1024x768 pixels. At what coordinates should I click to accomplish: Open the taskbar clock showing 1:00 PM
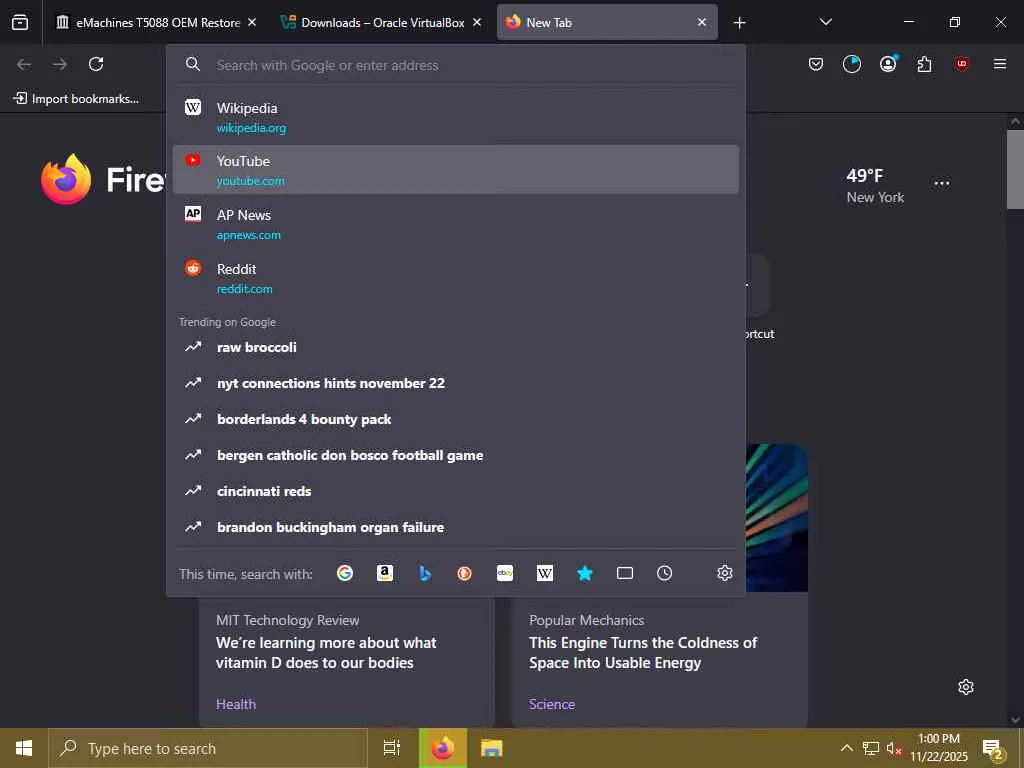pos(938,748)
